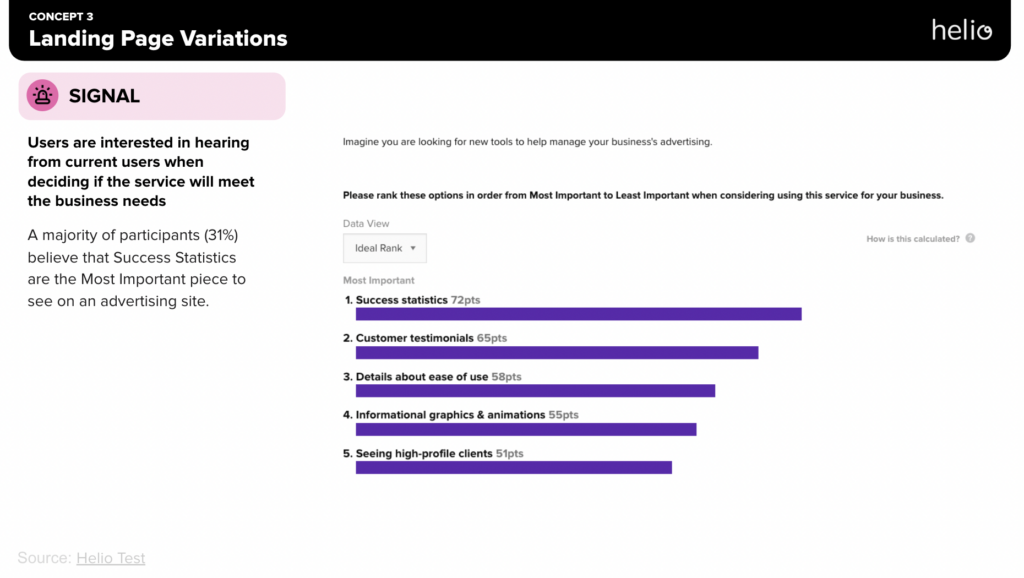Image resolution: width=1024 pixels, height=578 pixels.
Task: Click the "How is this calculated?" link
Action: (x=913, y=239)
